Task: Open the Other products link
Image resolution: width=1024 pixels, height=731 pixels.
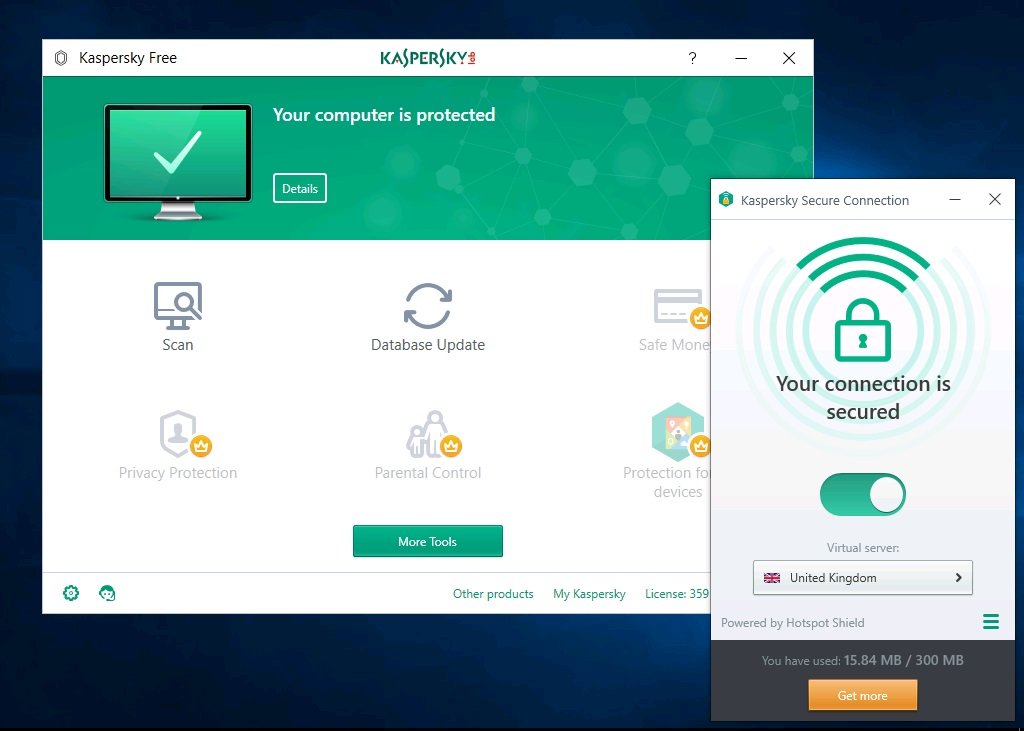Action: [493, 594]
